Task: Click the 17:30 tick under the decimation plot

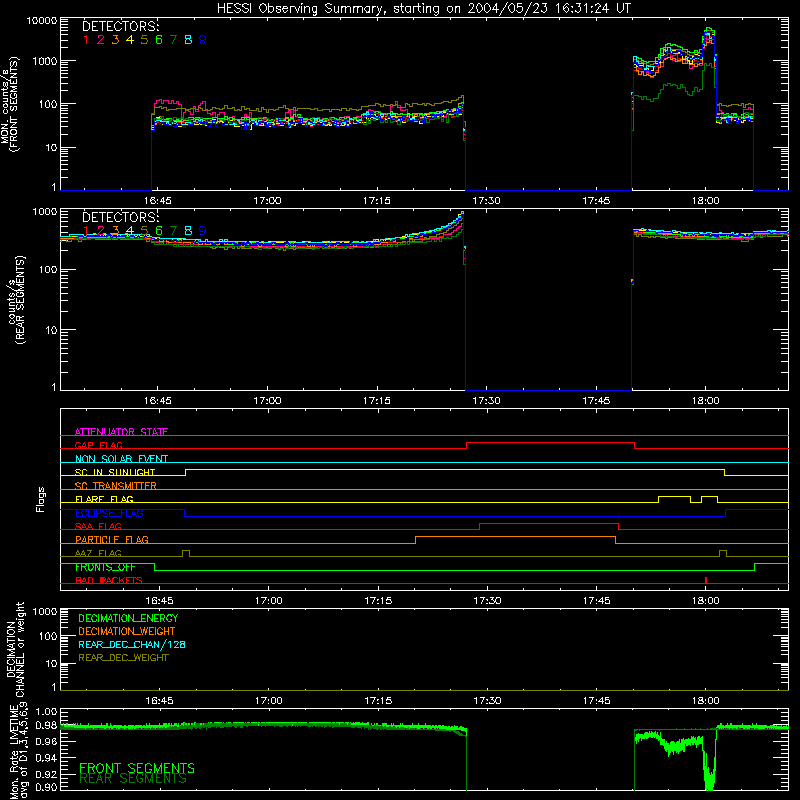Action: click(487, 701)
